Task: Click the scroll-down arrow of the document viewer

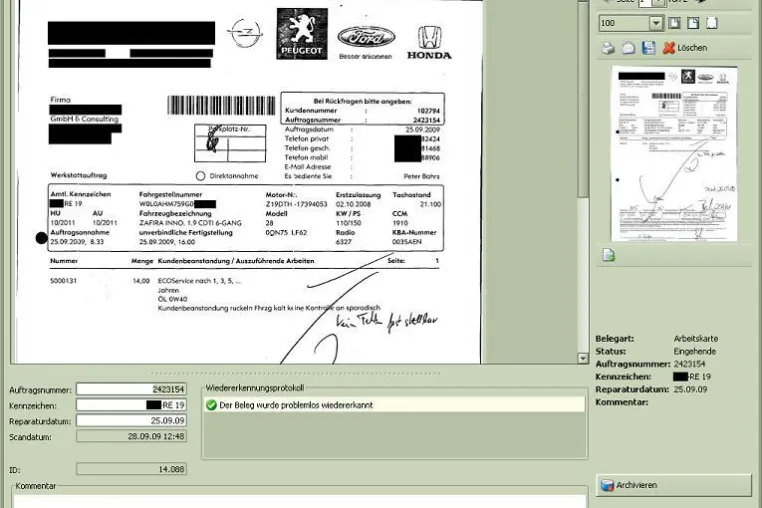Action: coord(583,358)
